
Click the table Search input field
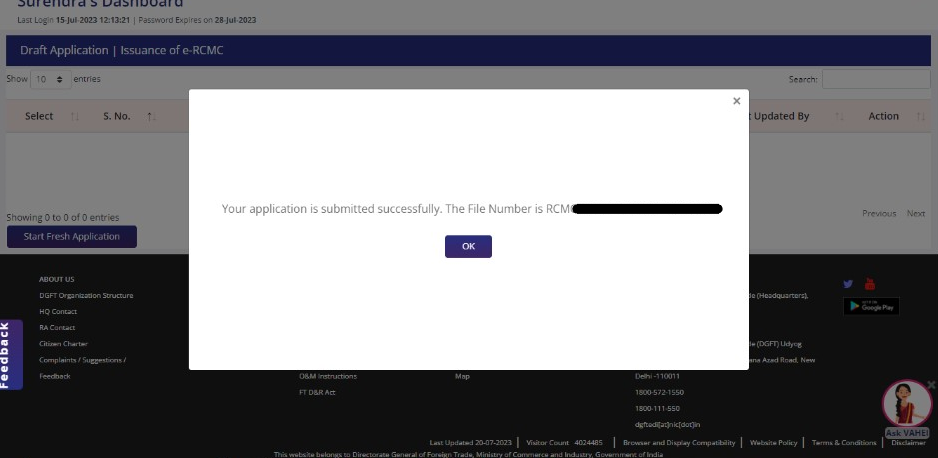point(876,79)
